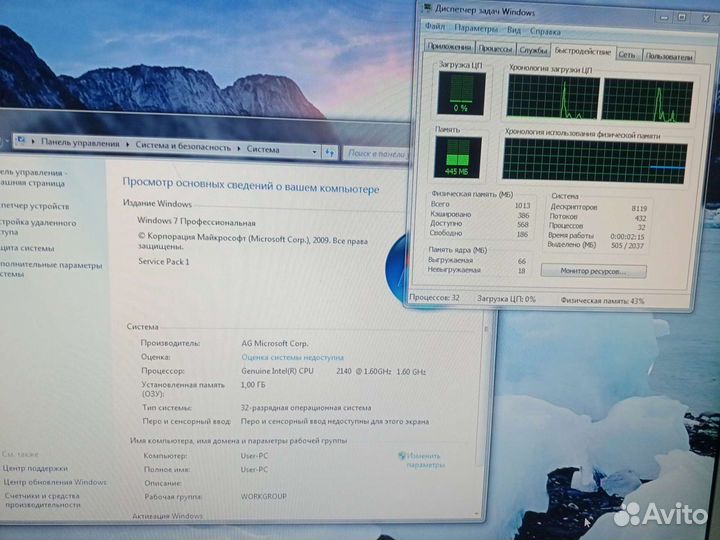
Task: Open Дополнительные параметры системы link
Action: click(51, 269)
